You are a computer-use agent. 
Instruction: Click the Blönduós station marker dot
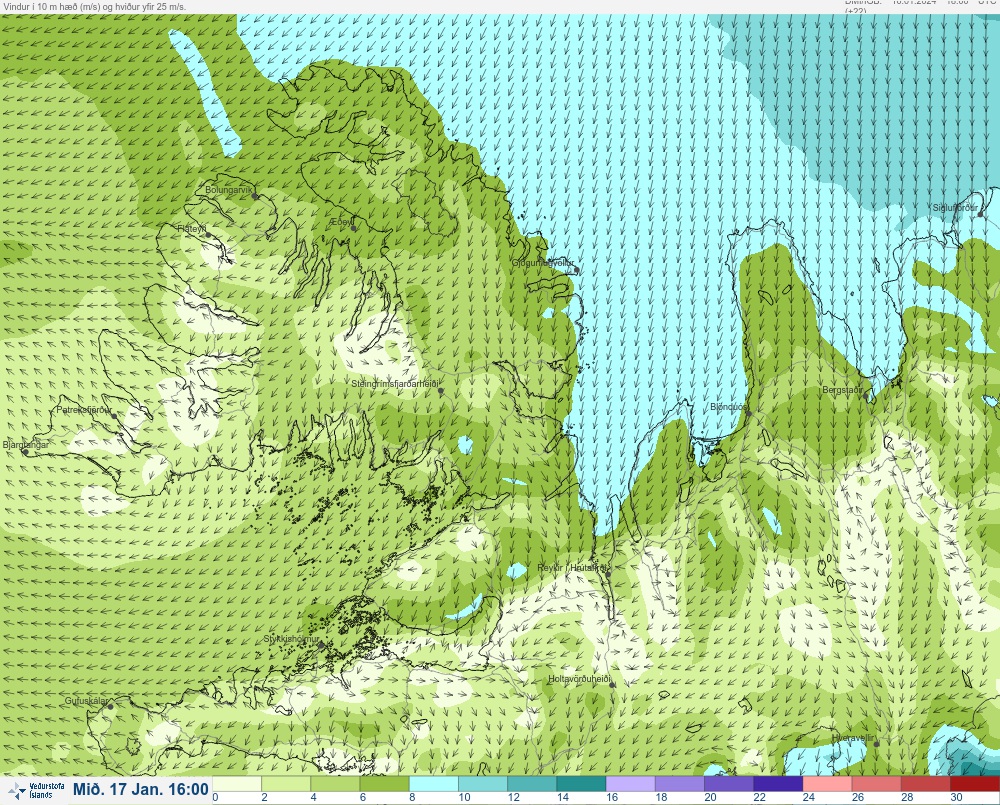point(749,413)
